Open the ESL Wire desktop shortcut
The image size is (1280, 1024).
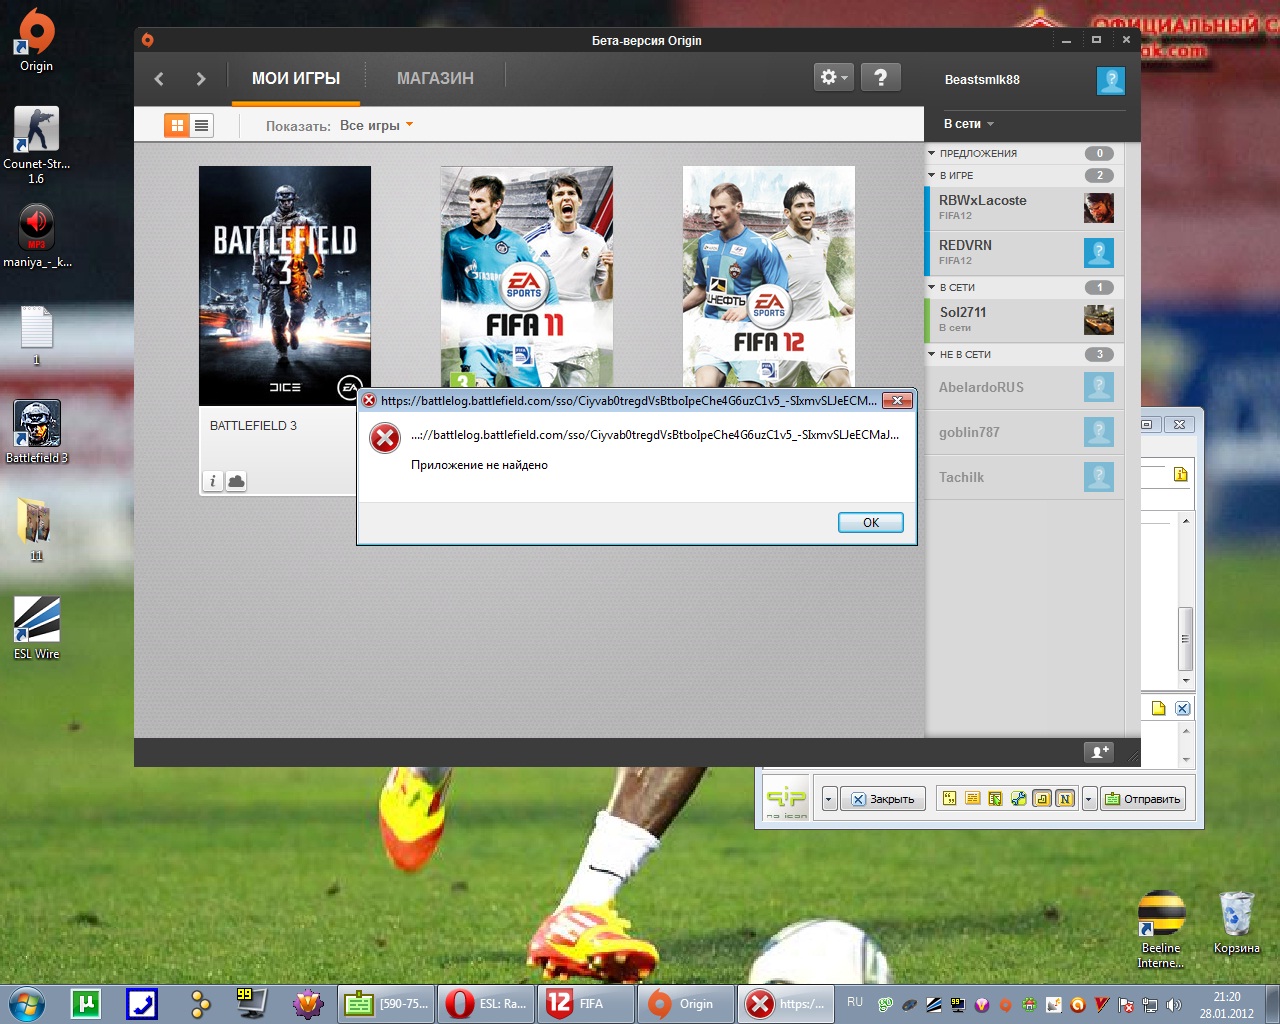coord(37,628)
